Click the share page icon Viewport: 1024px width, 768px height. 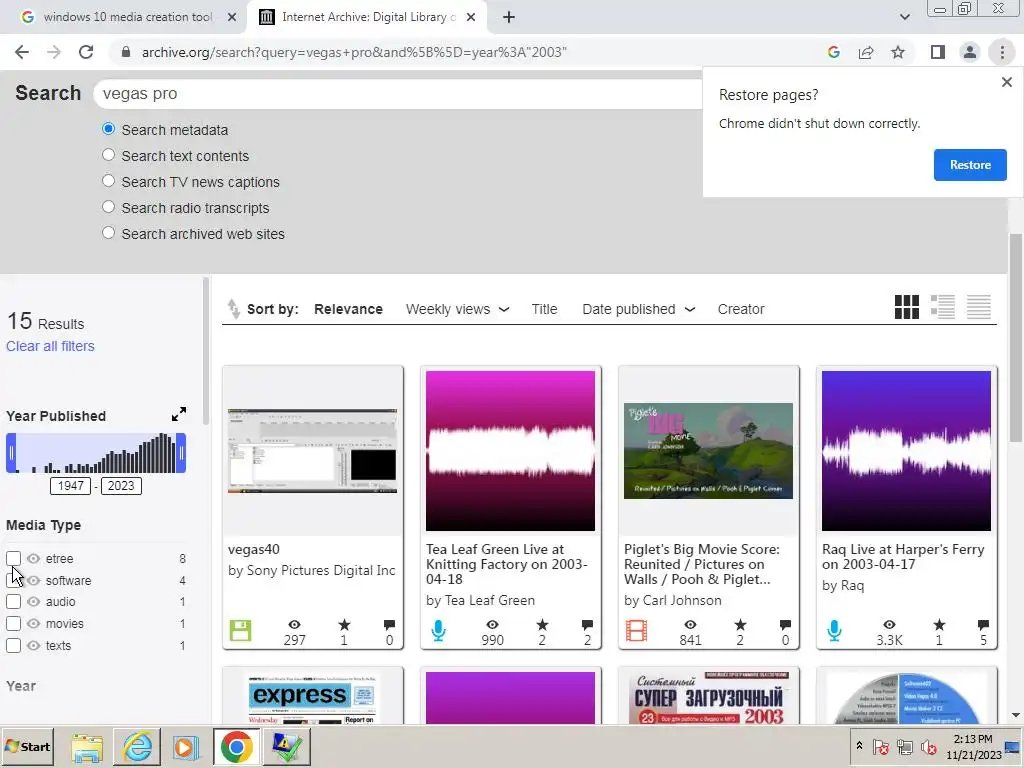coord(866,52)
